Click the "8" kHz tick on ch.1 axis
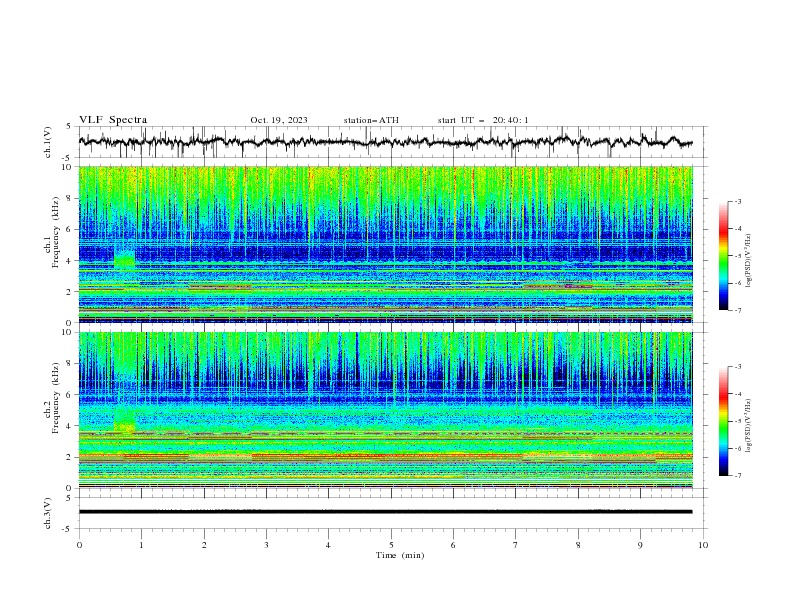The height and width of the screenshot is (612, 792). pos(70,198)
